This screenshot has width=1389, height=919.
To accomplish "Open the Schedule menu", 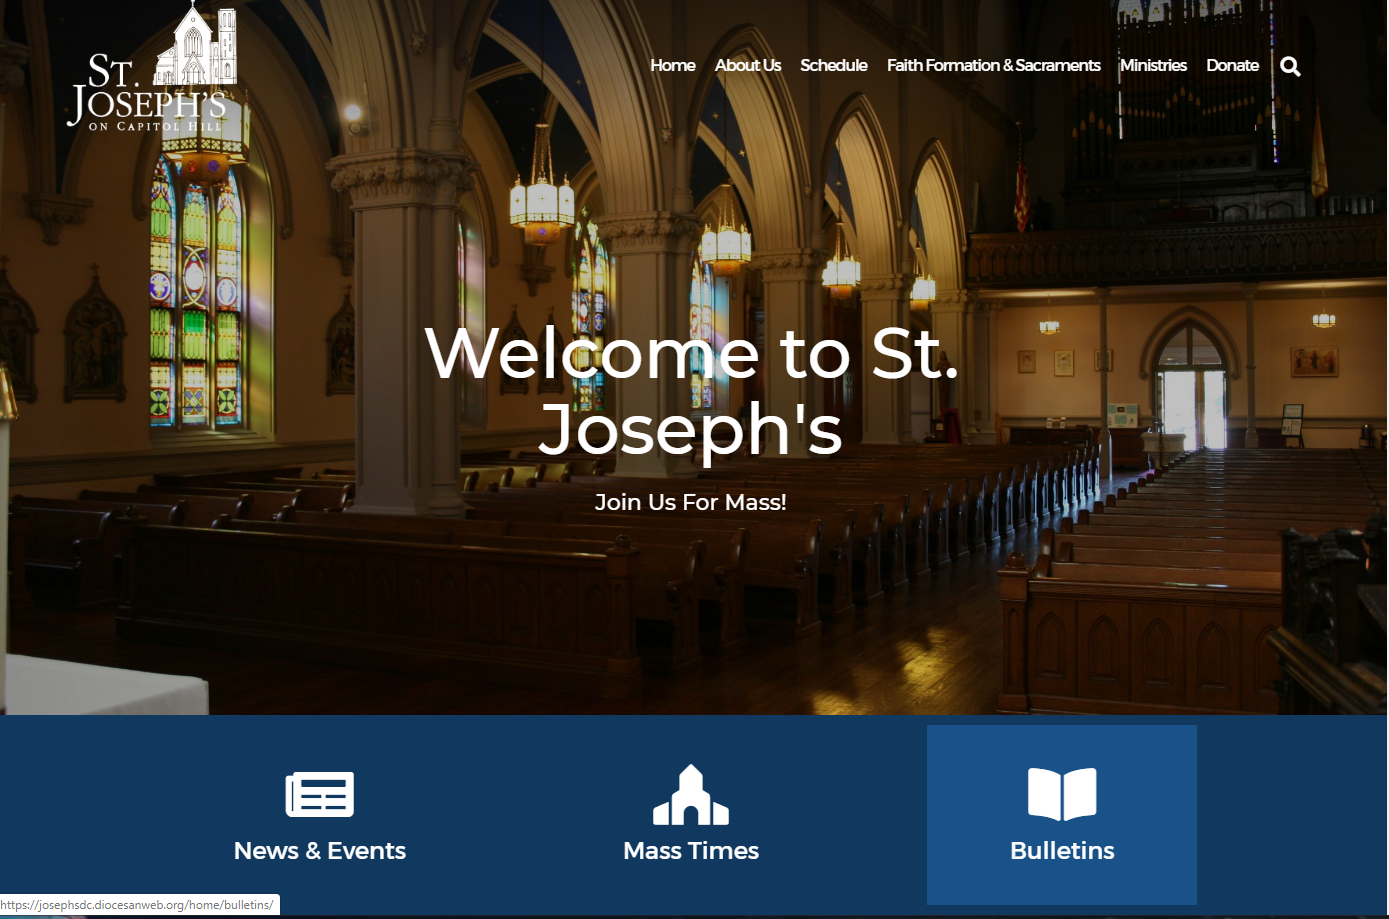I will [833, 65].
